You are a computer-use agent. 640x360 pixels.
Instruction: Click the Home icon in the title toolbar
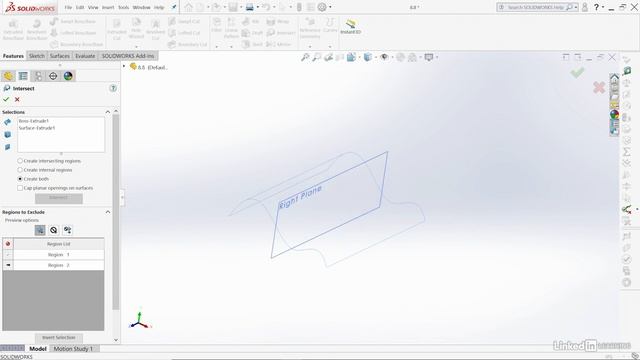[189, 7]
